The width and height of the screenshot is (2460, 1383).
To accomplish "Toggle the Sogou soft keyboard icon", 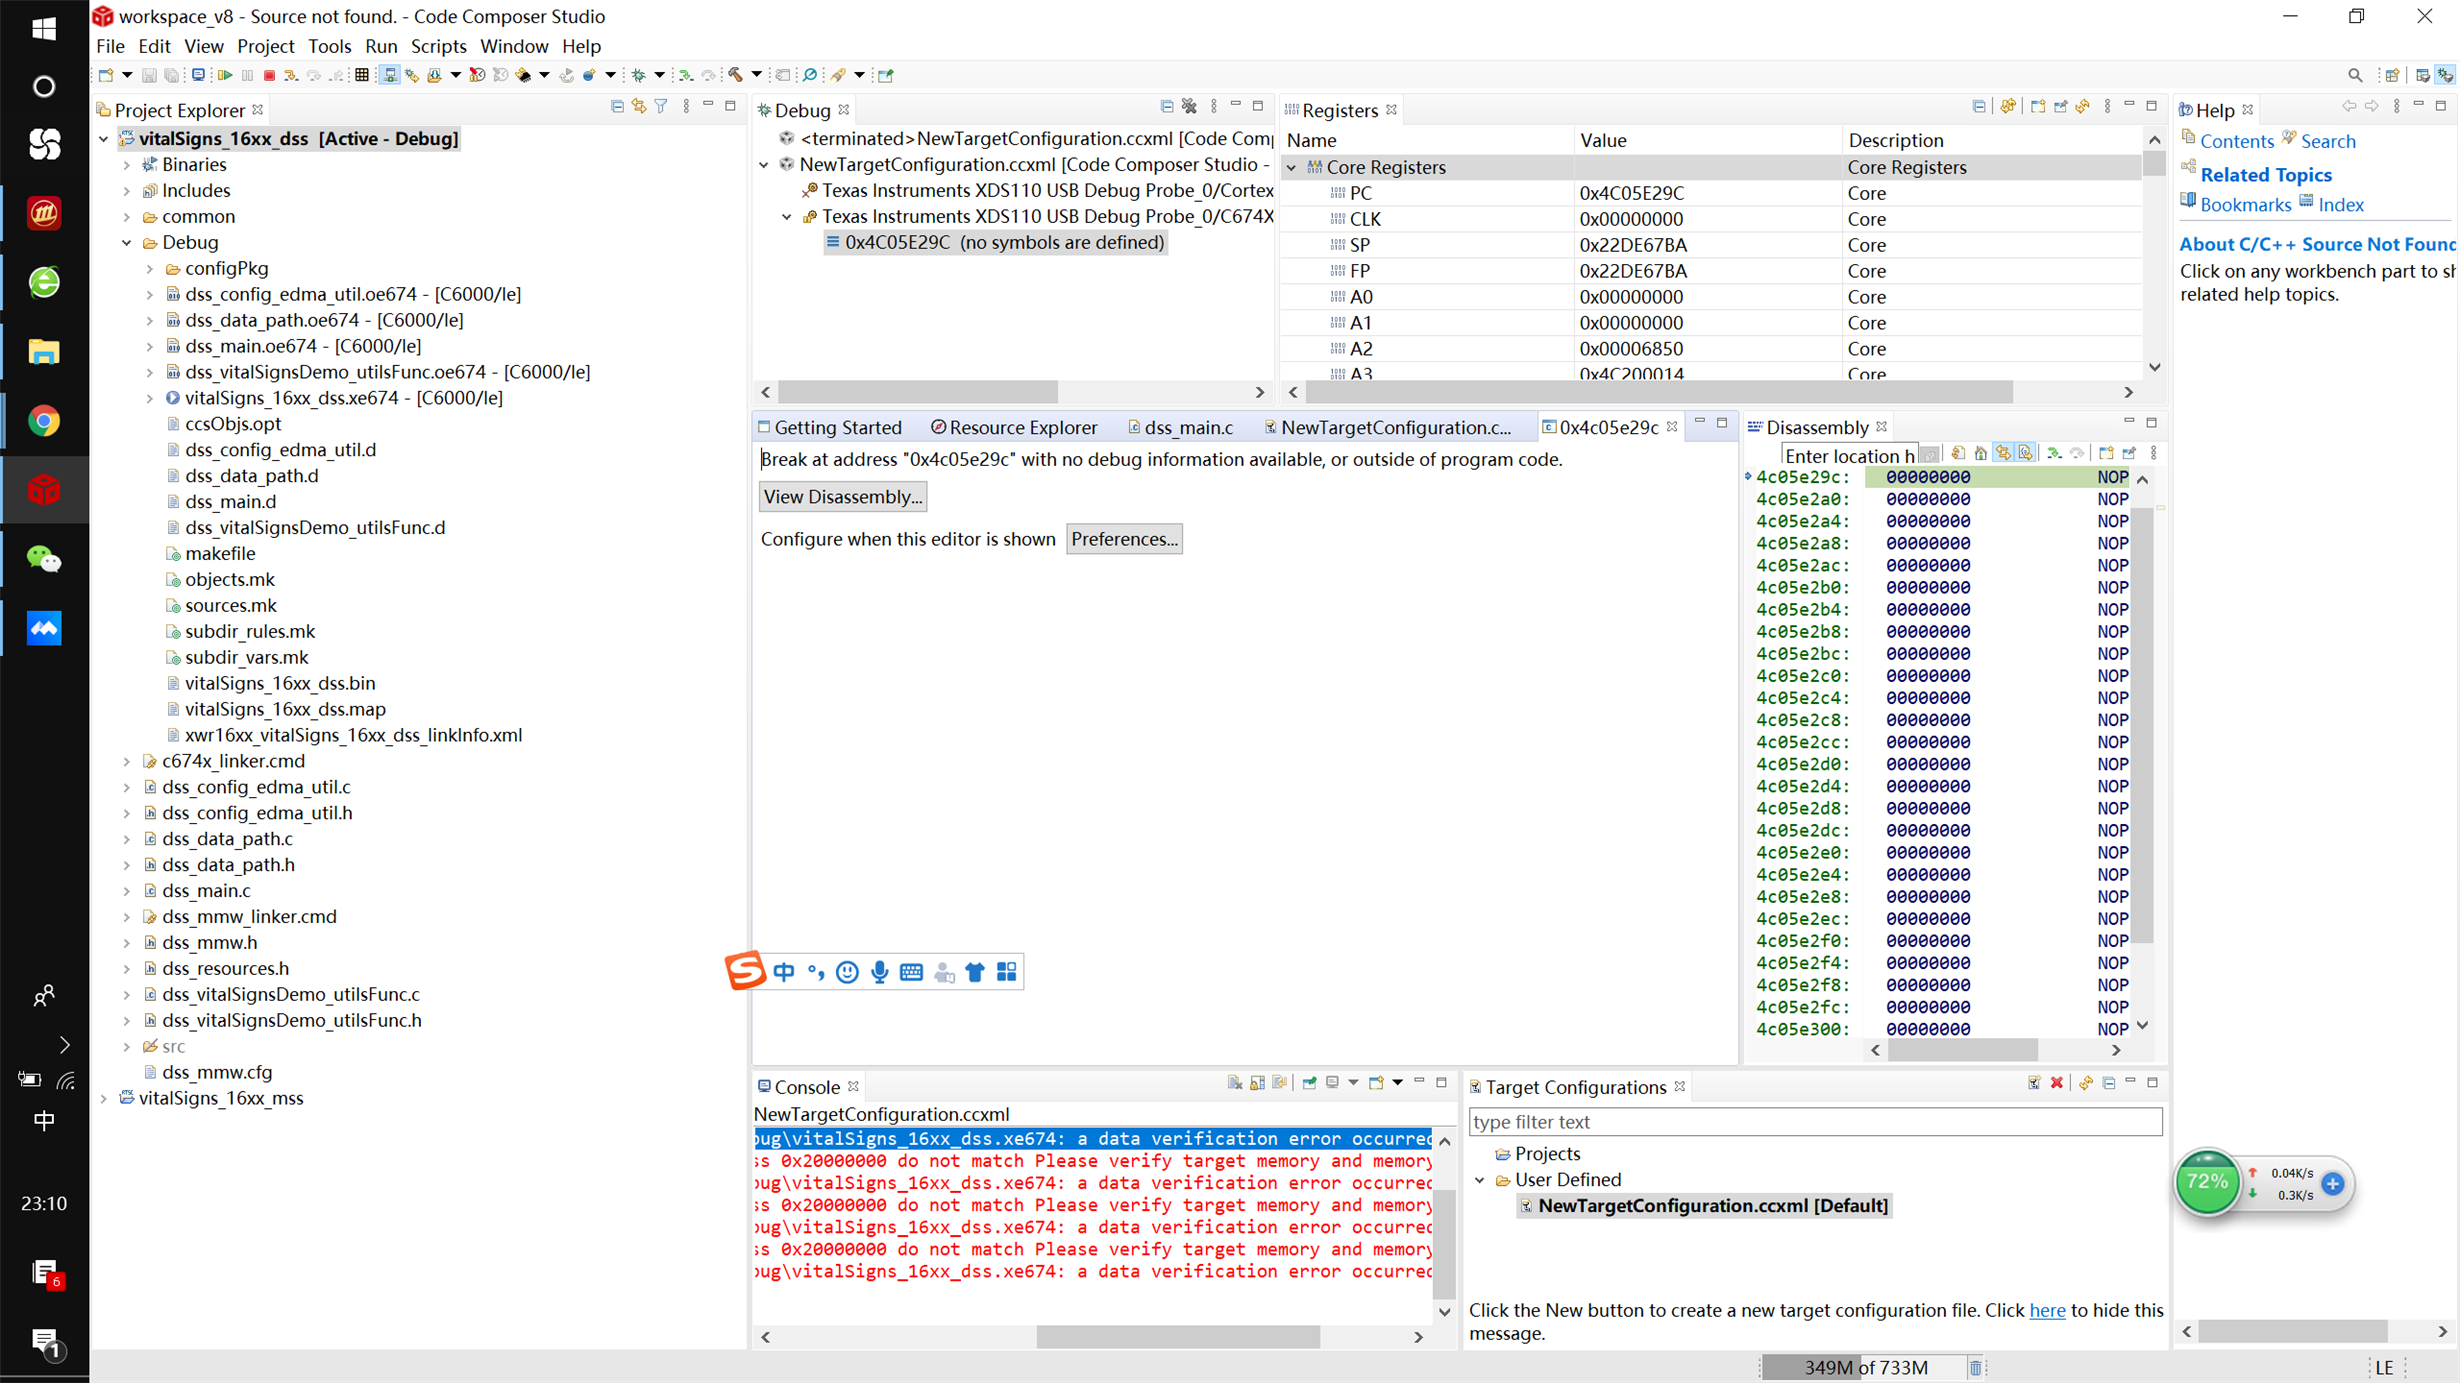I will (911, 972).
